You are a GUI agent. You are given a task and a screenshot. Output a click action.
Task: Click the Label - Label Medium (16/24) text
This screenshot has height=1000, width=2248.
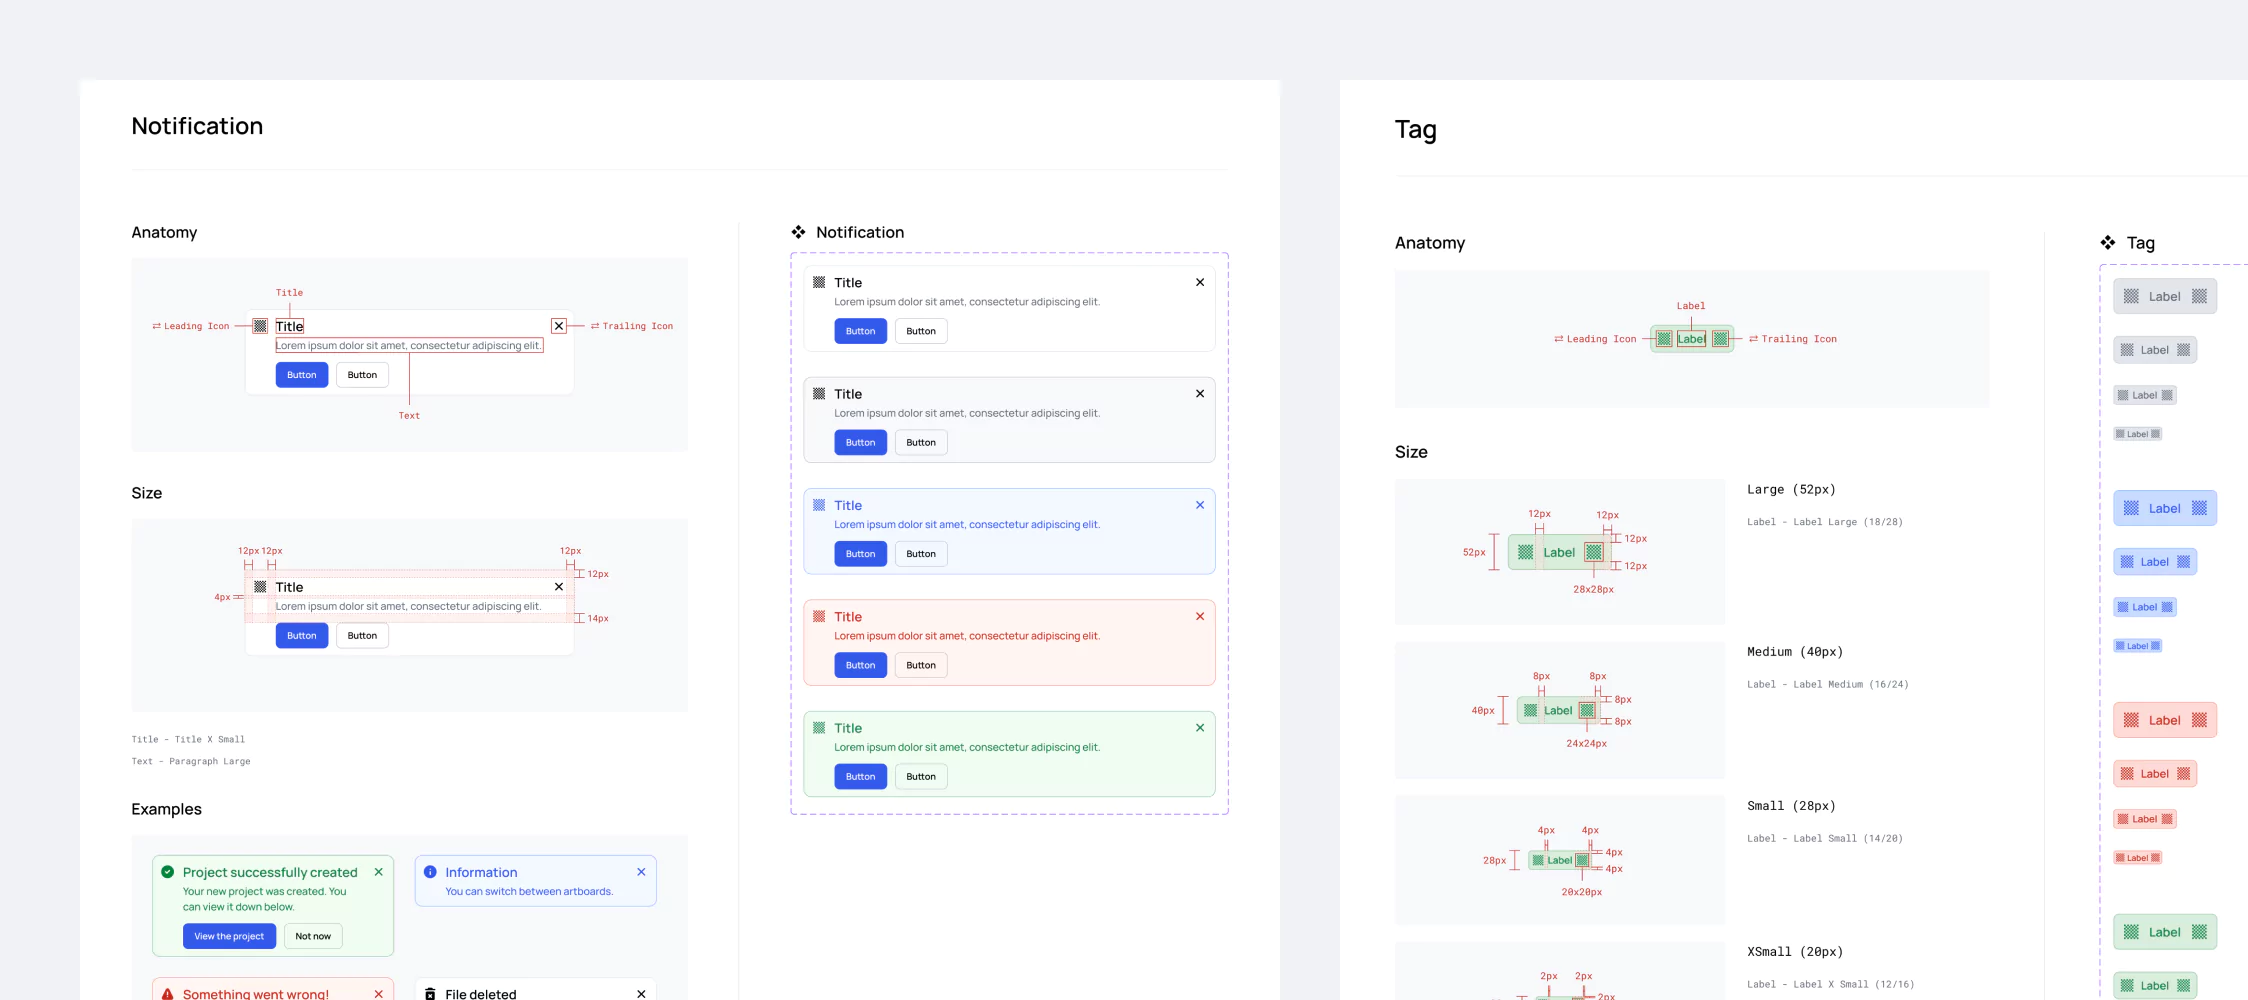click(x=1828, y=685)
